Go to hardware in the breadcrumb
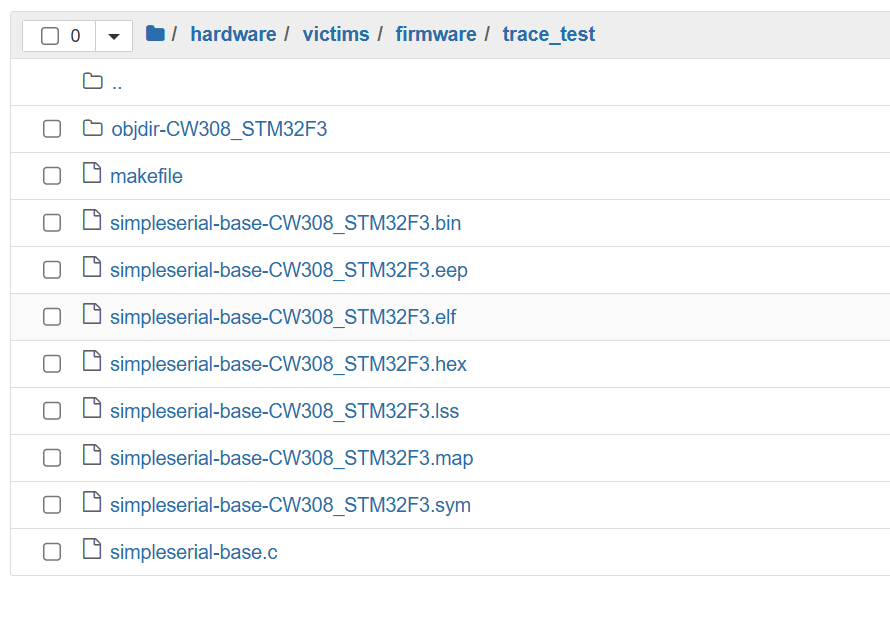Screen dimensions: 890x636 click(233, 34)
